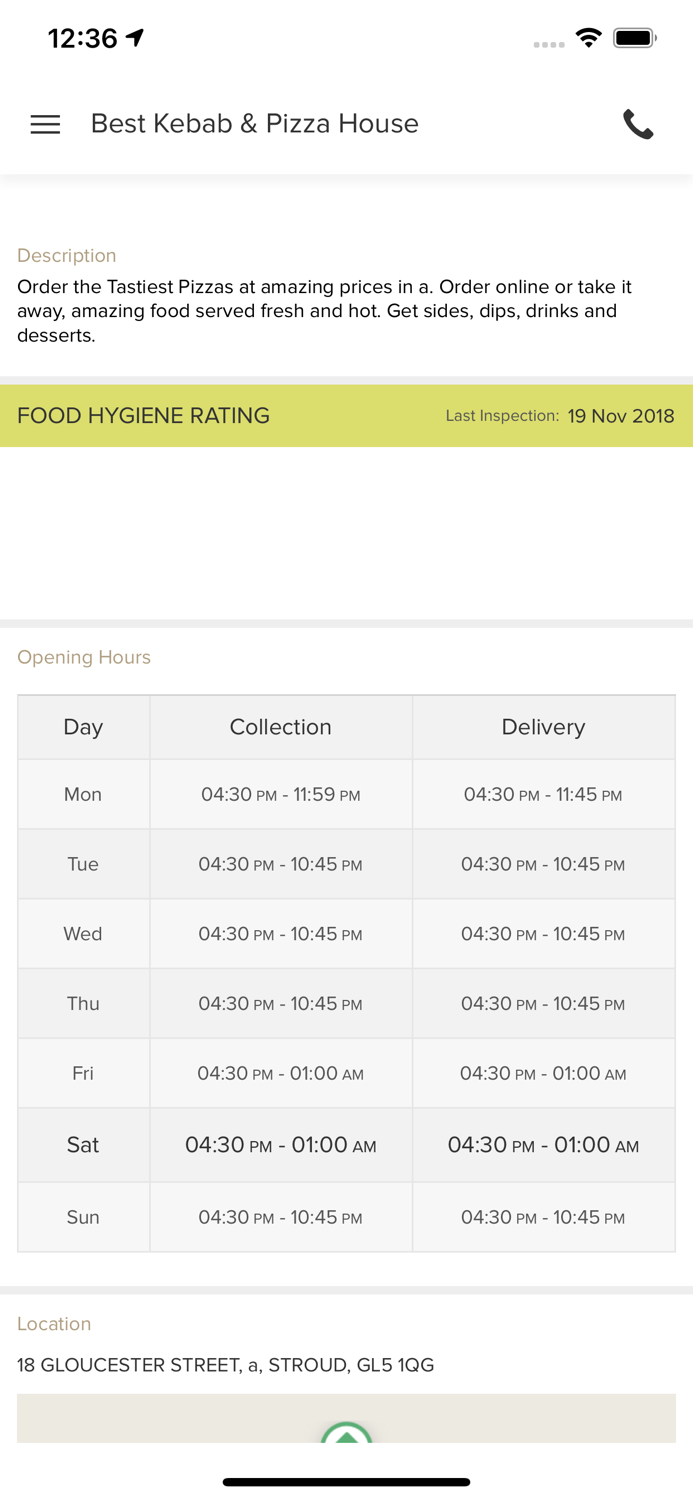Tap the Wi-Fi status icon

tap(589, 38)
